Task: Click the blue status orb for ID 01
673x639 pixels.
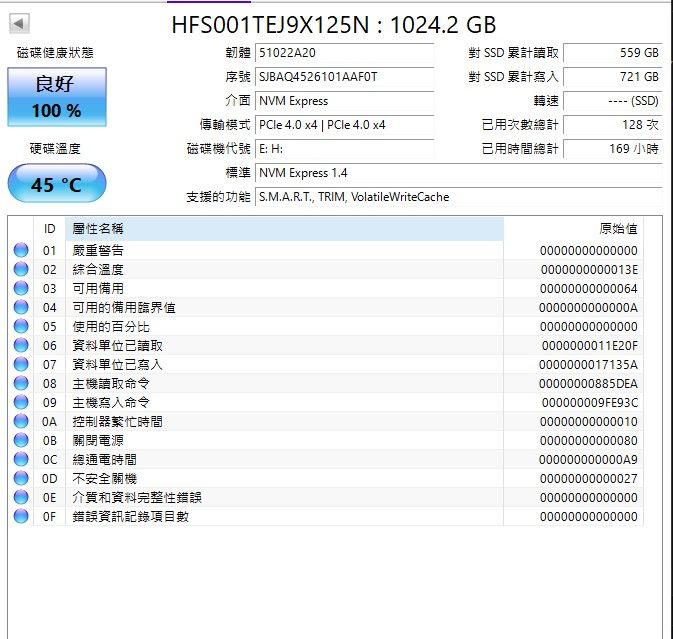Action: (21, 250)
